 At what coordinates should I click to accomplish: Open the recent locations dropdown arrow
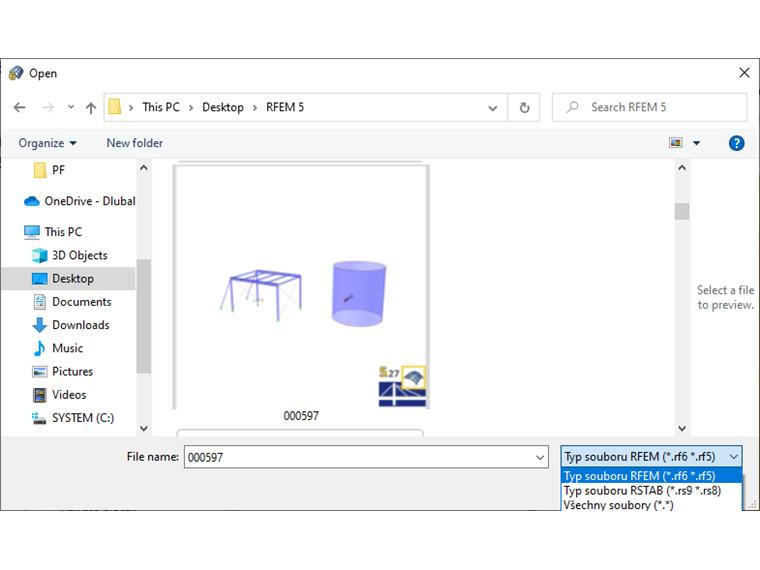tap(71, 107)
